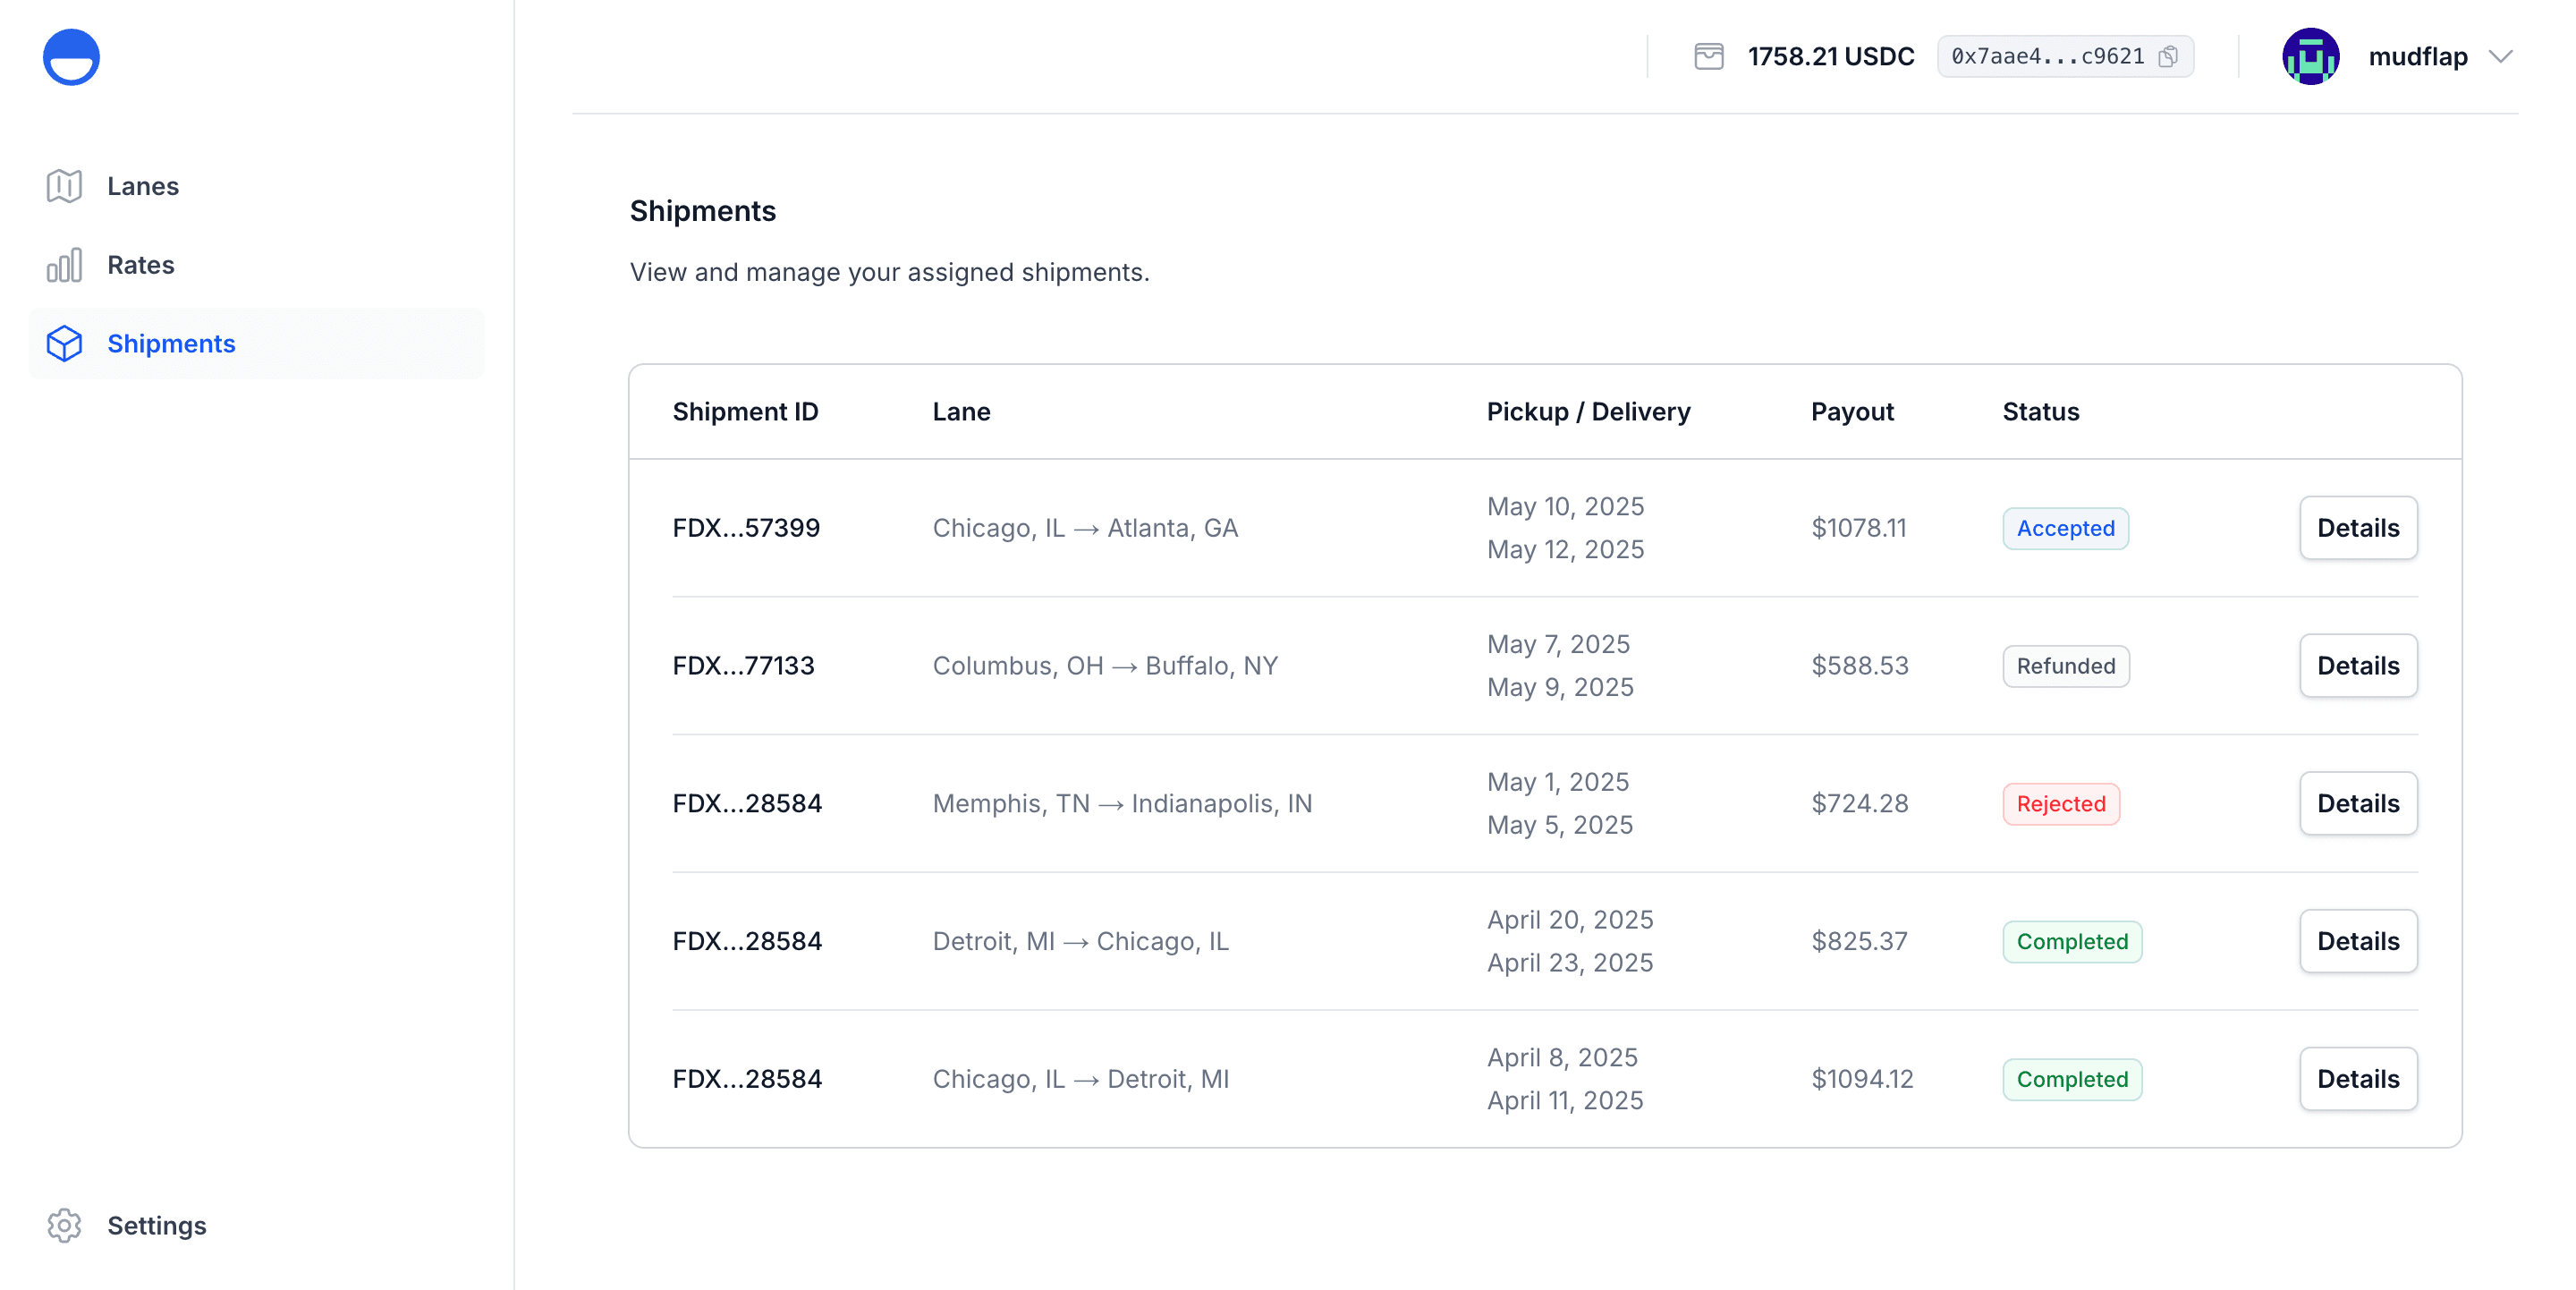Open the Lanes menu item
The image size is (2576, 1290).
[143, 186]
